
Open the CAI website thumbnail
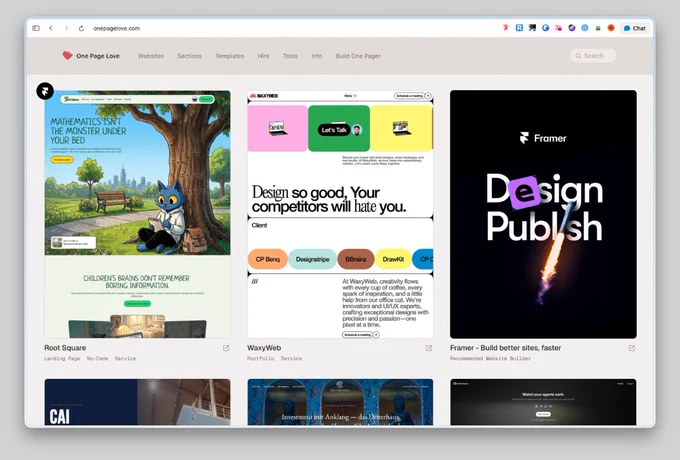coord(137,402)
